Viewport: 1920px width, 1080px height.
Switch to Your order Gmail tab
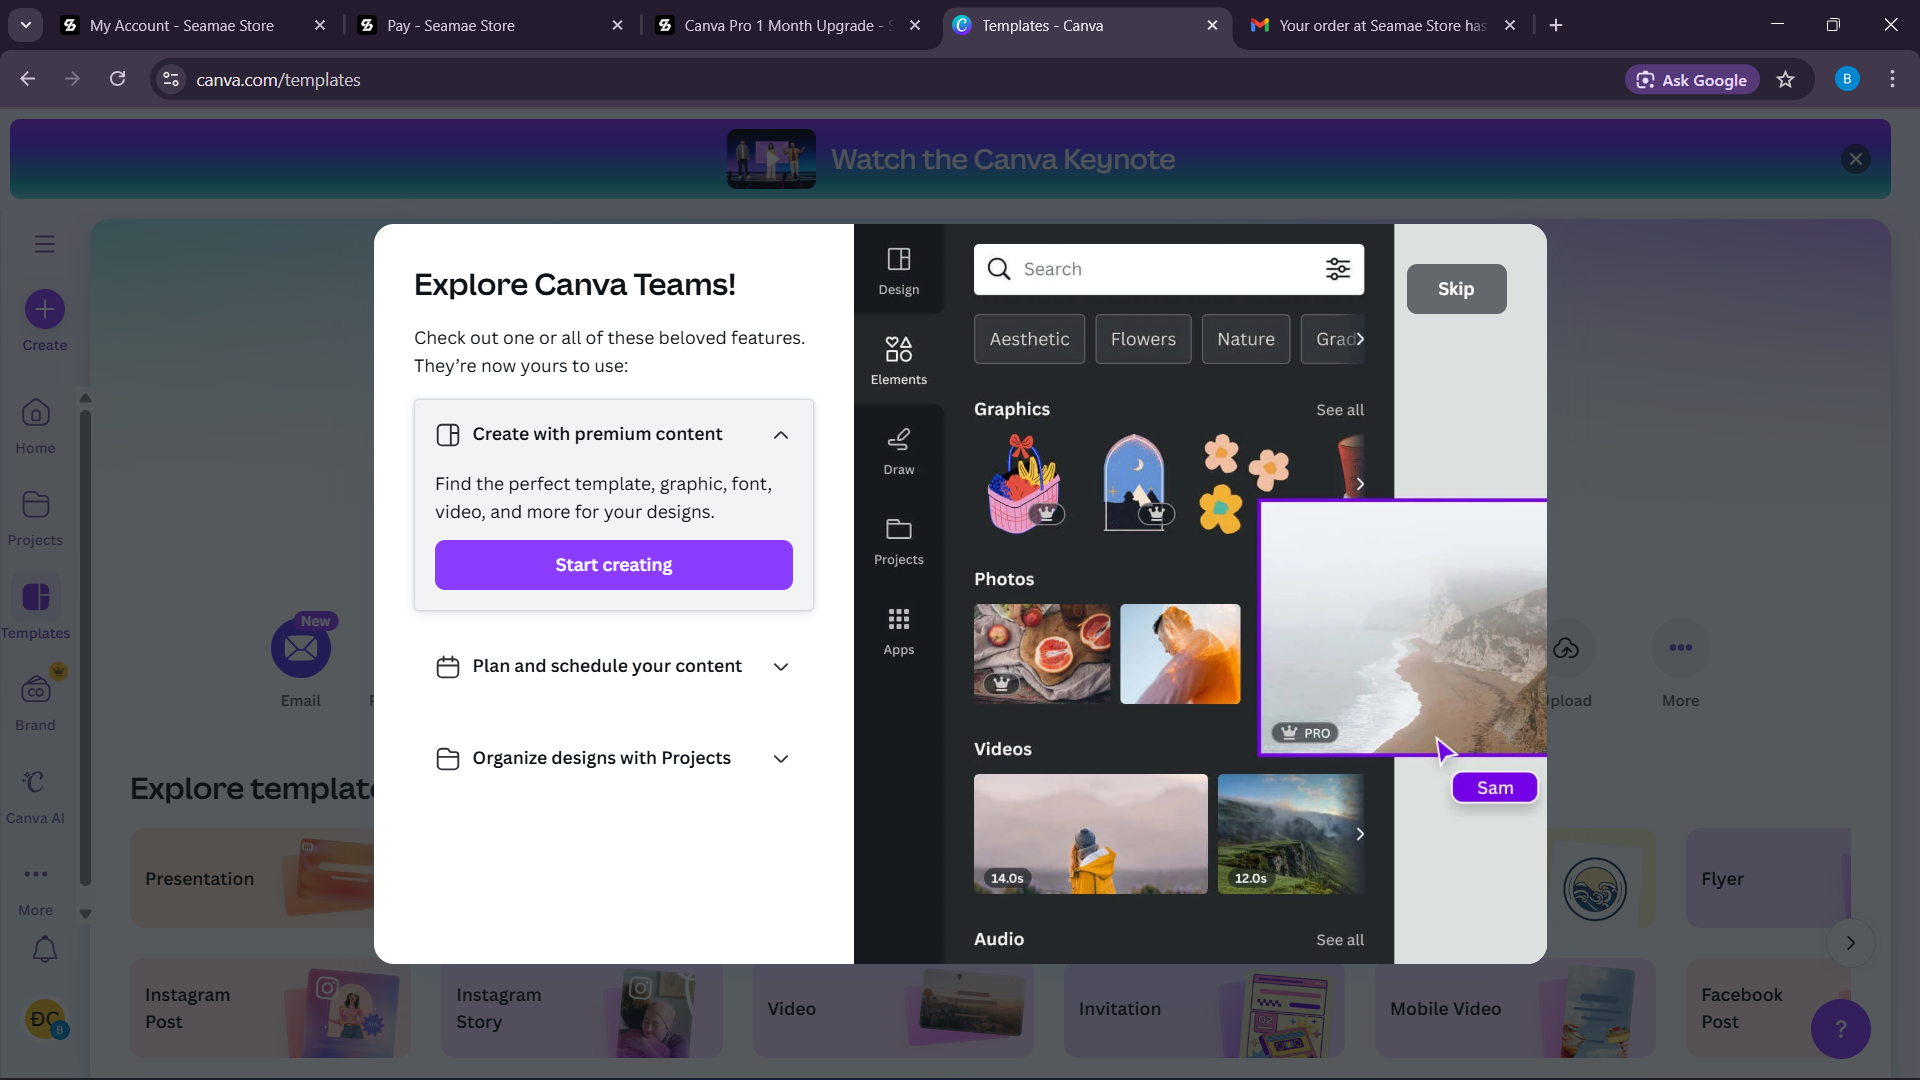point(1382,26)
